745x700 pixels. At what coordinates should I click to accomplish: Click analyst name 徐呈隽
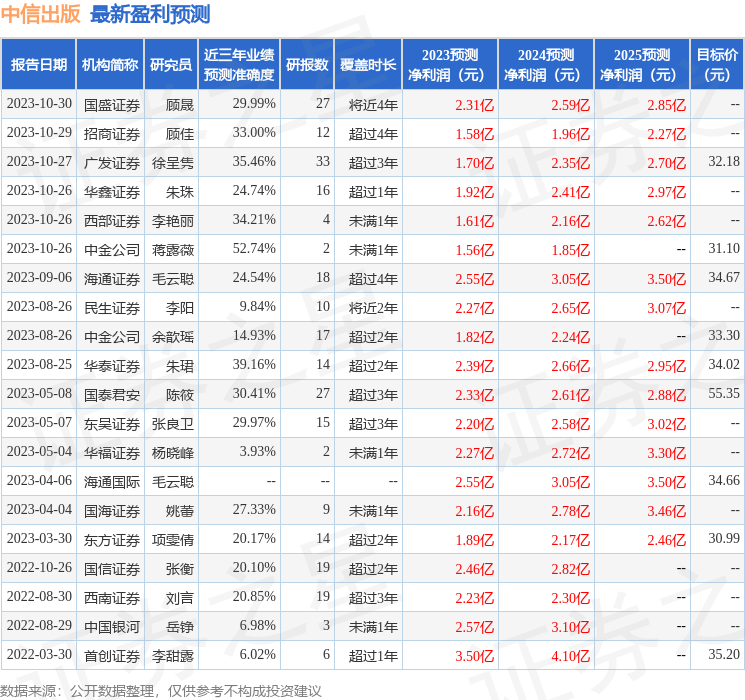pos(173,163)
